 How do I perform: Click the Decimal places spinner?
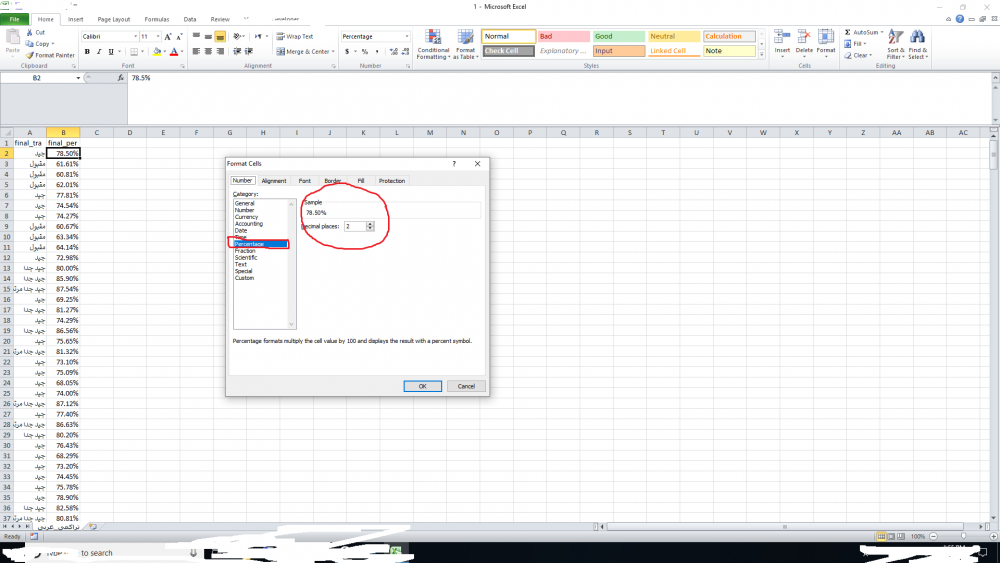point(370,226)
